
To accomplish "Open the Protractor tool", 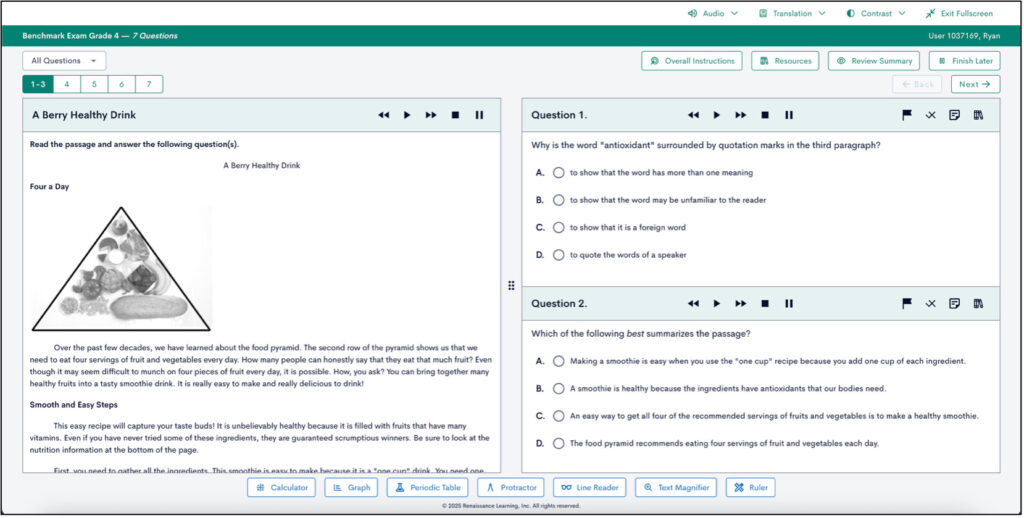I will tap(511, 487).
